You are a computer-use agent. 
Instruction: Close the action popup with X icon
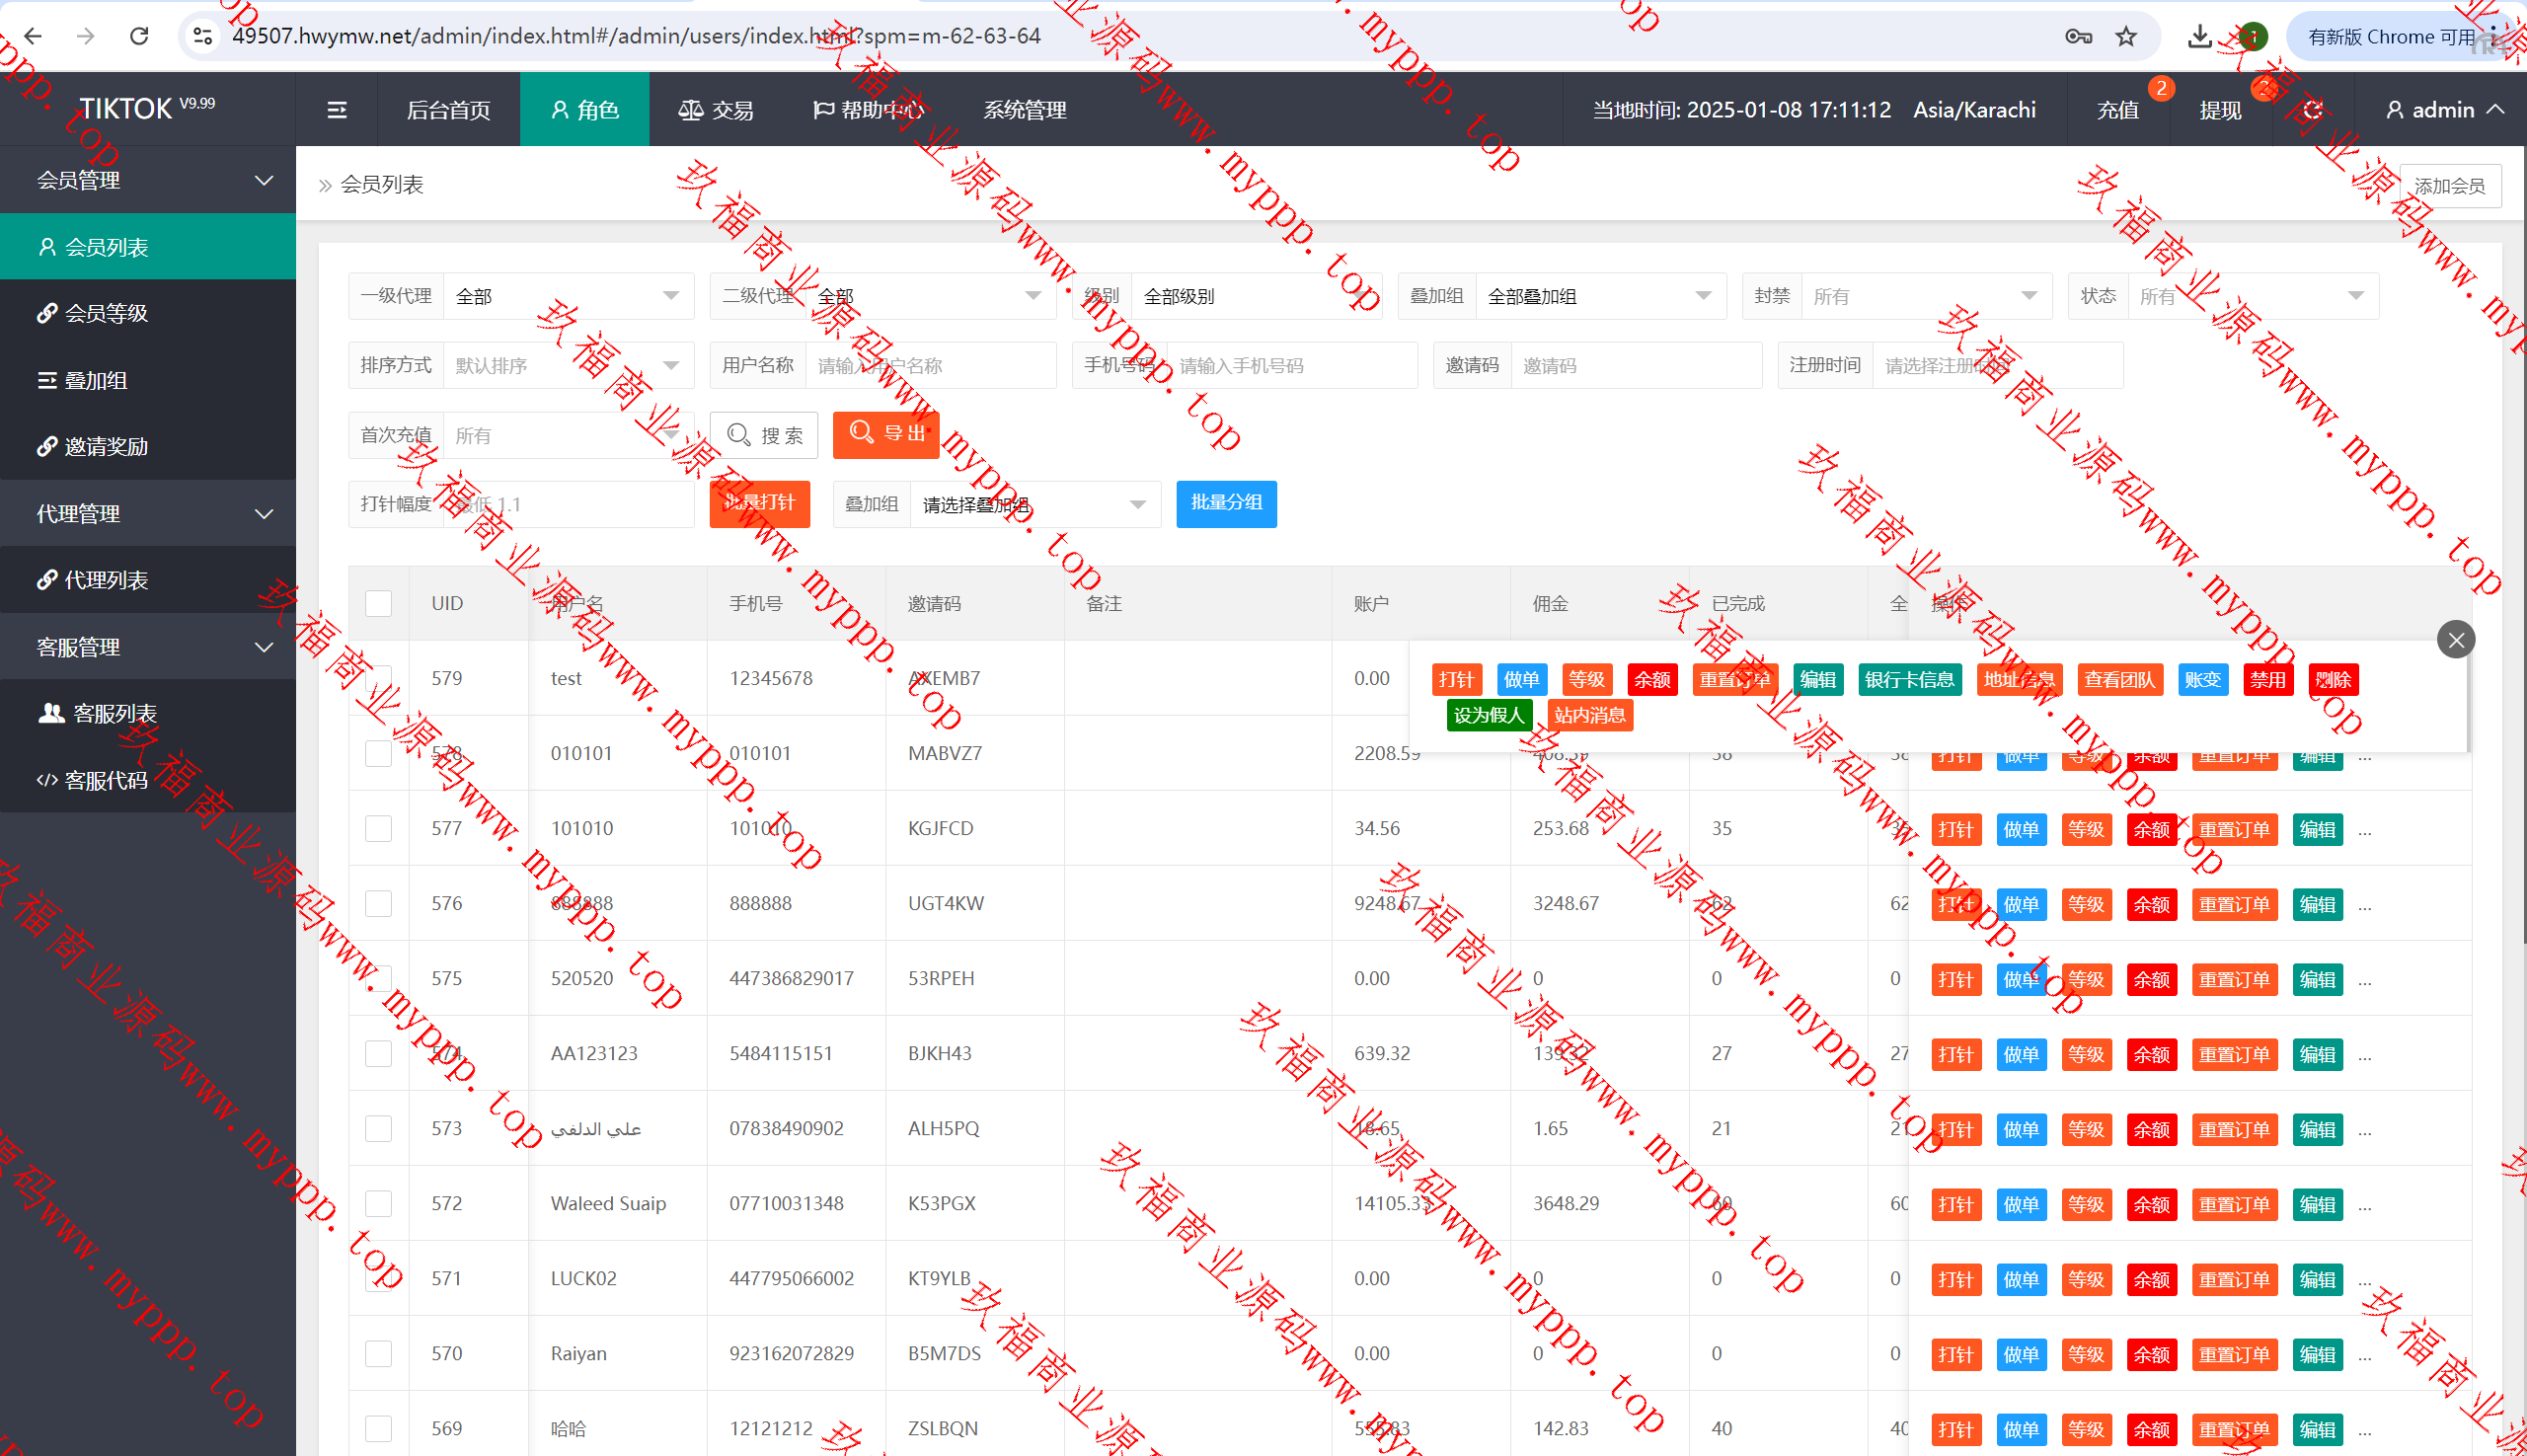tap(2455, 640)
